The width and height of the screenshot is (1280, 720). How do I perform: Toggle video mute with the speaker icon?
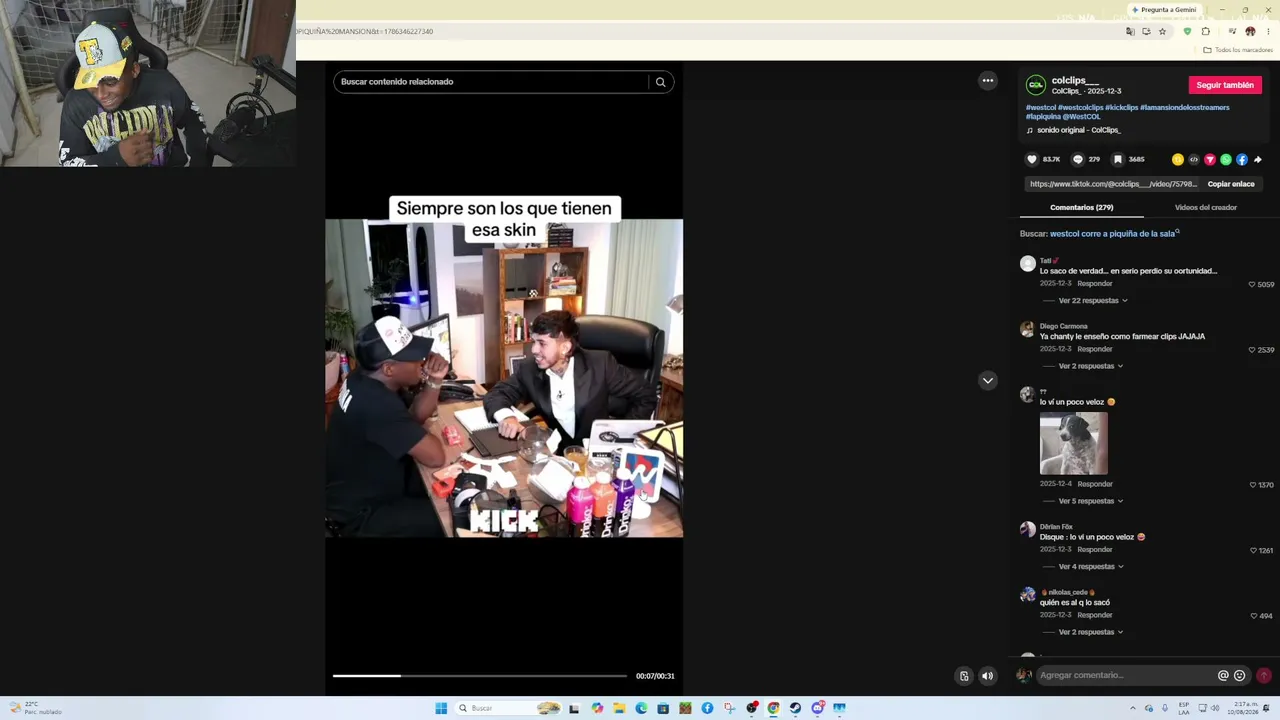tap(987, 676)
